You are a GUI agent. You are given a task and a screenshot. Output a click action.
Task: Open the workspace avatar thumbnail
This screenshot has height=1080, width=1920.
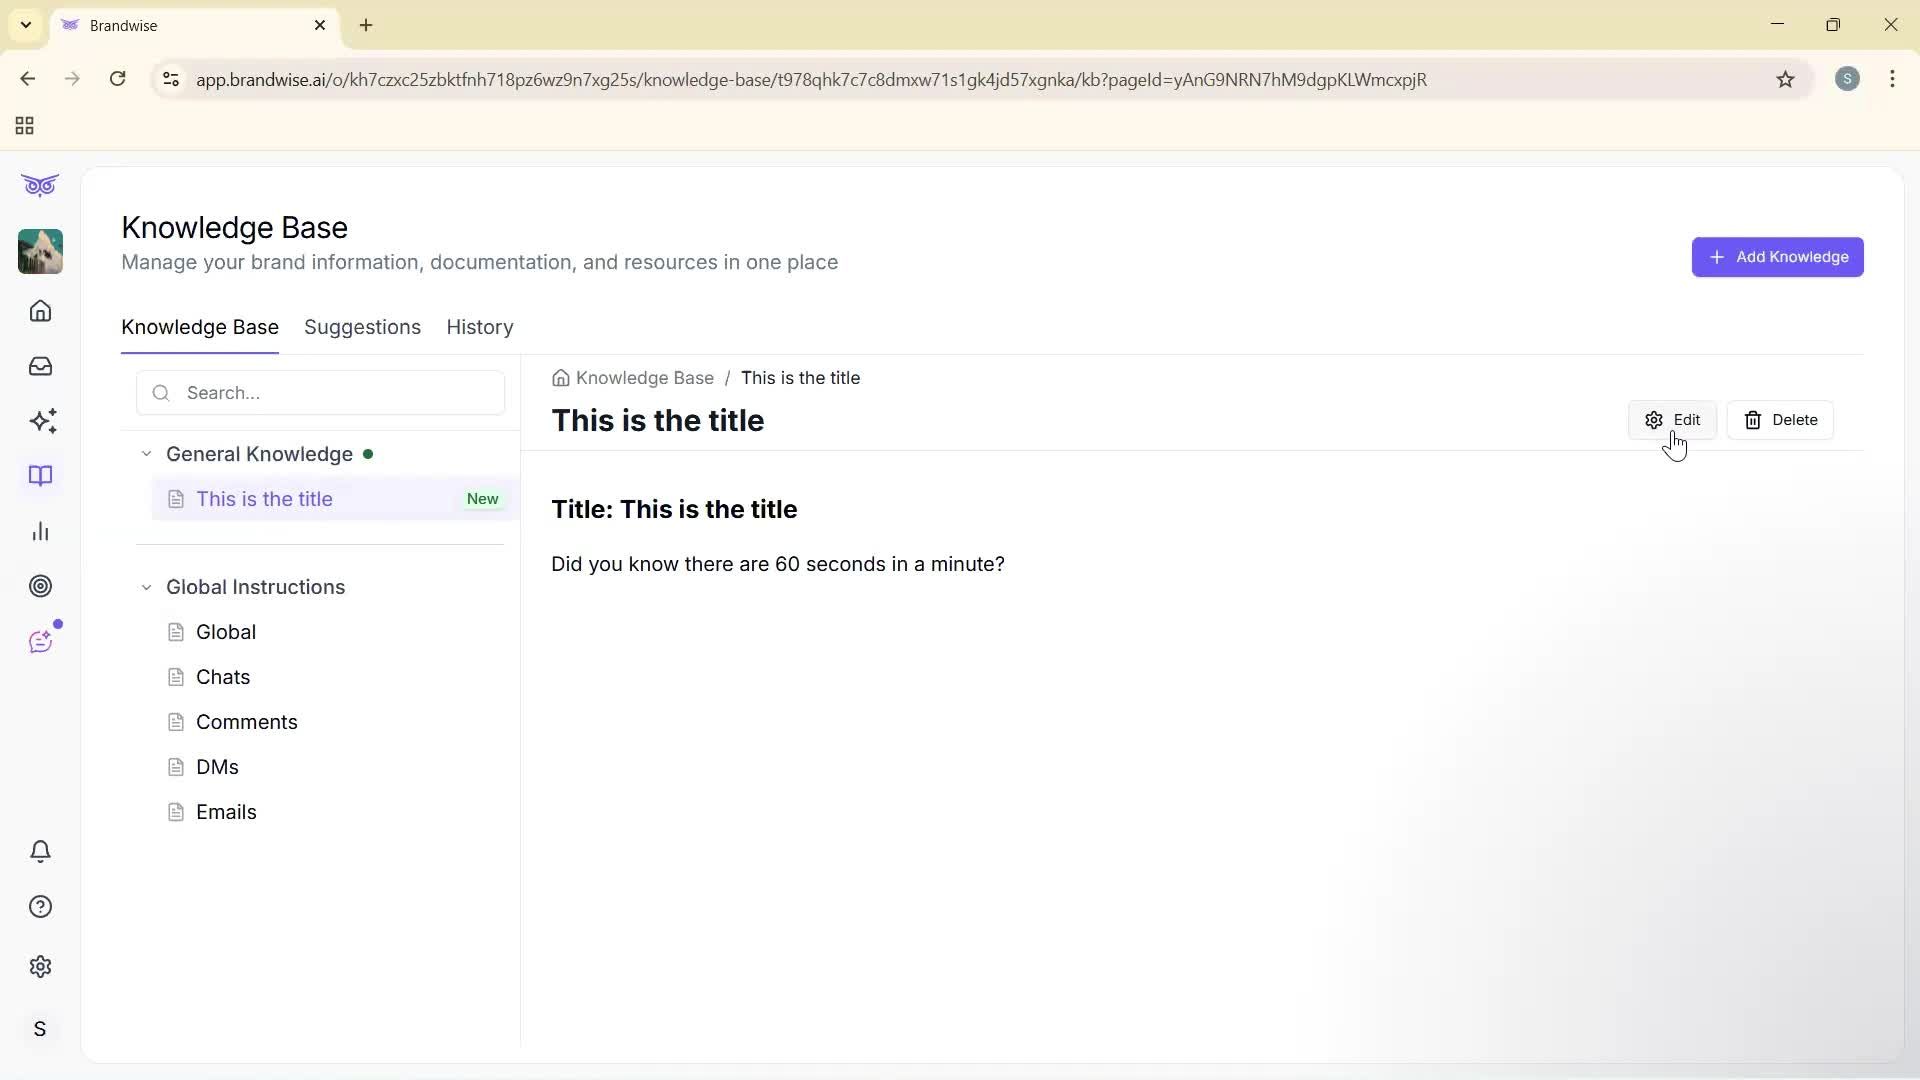40,252
